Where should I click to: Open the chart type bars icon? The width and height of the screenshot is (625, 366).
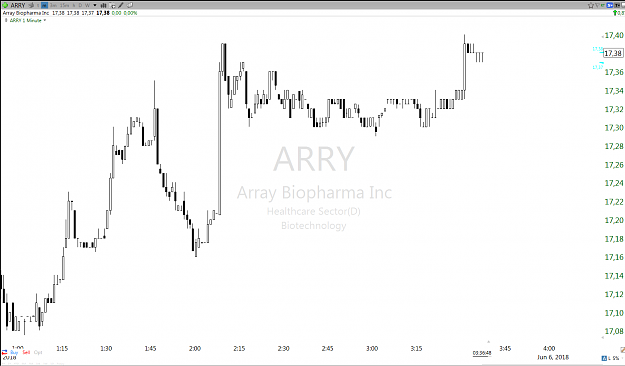coord(103,6)
